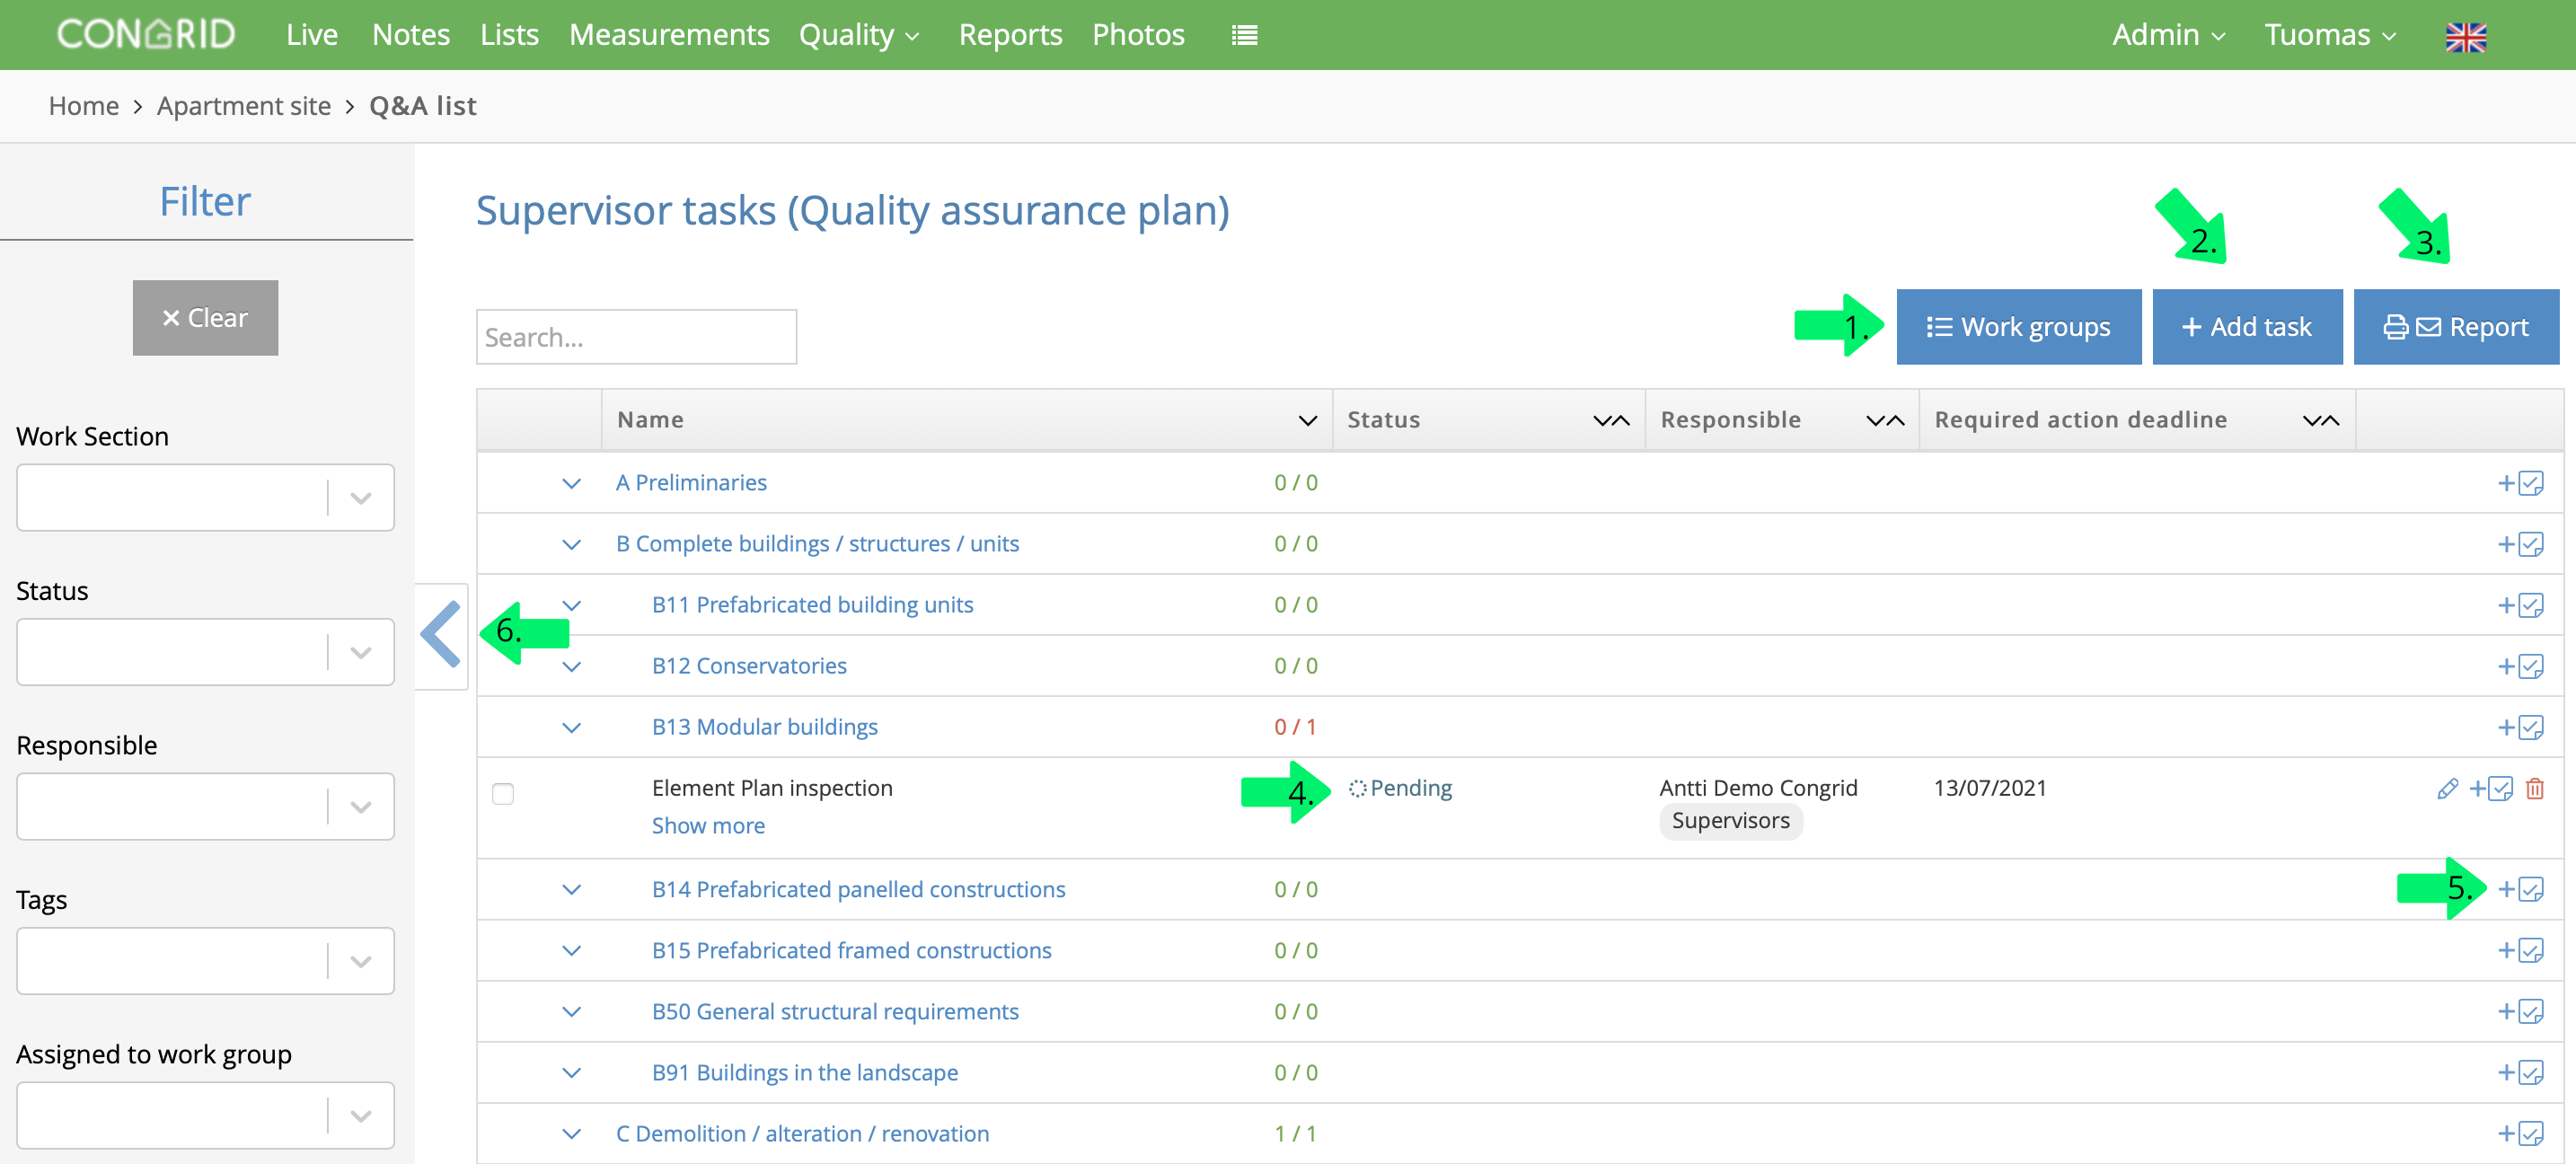Open the Work Section filter dropdown

205,497
